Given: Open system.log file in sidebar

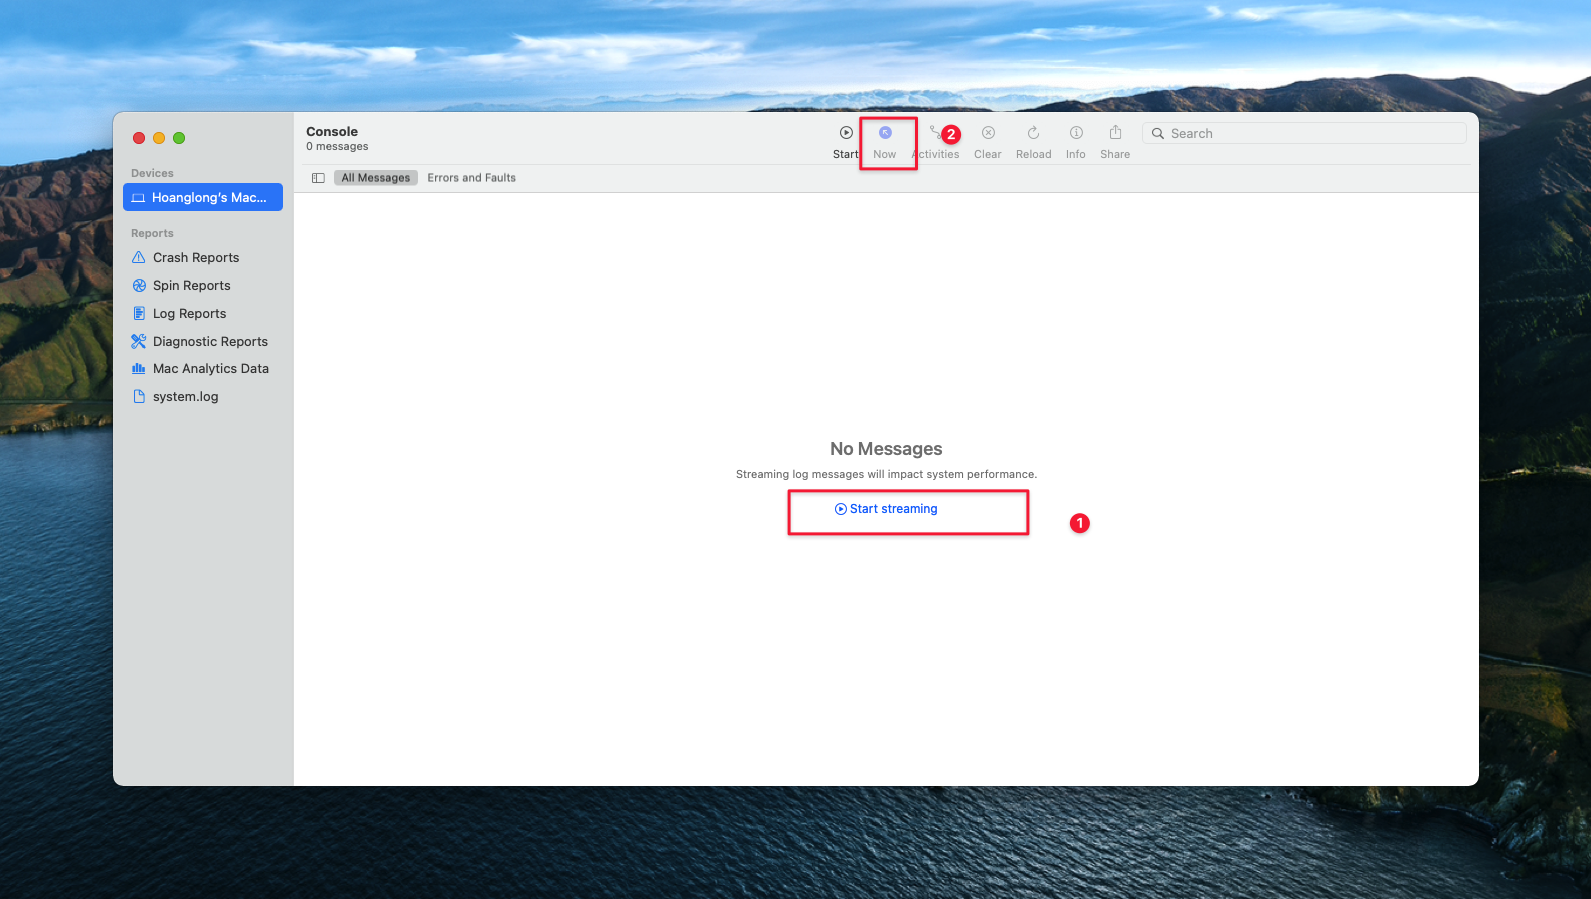Looking at the screenshot, I should pos(185,397).
